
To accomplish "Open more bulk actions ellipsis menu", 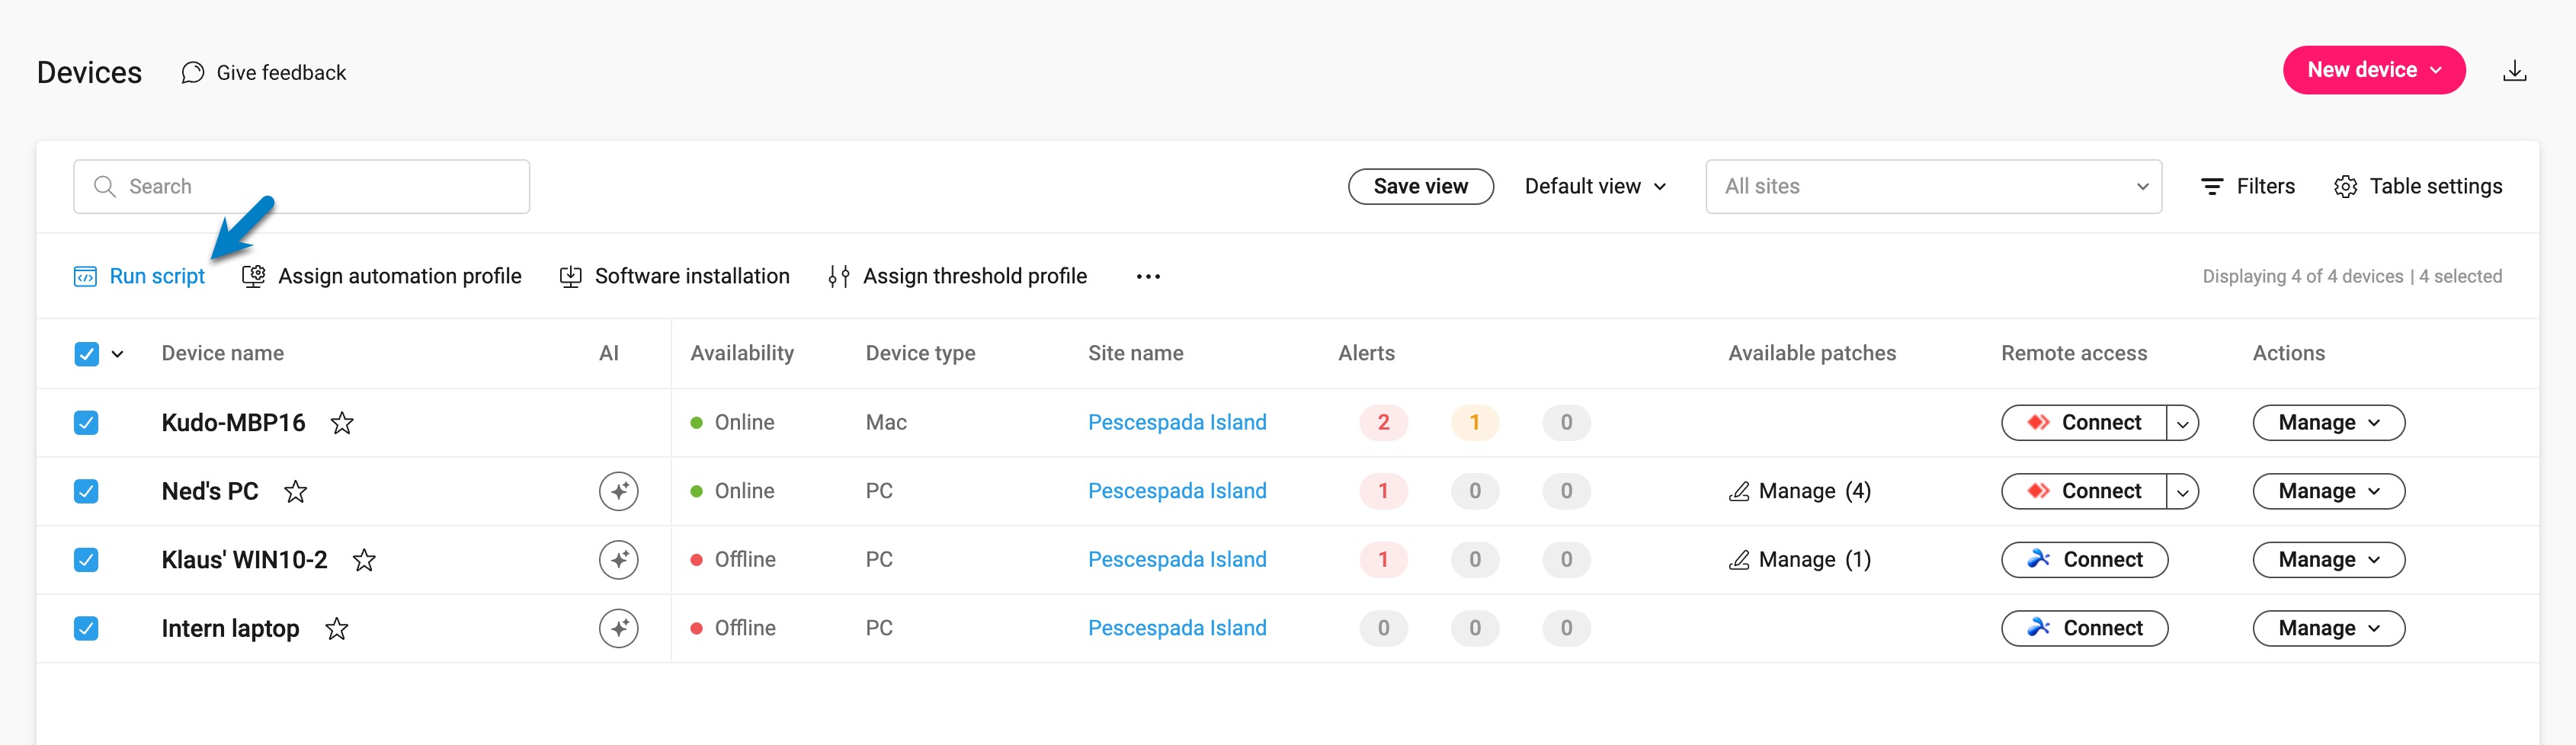I will point(1148,277).
